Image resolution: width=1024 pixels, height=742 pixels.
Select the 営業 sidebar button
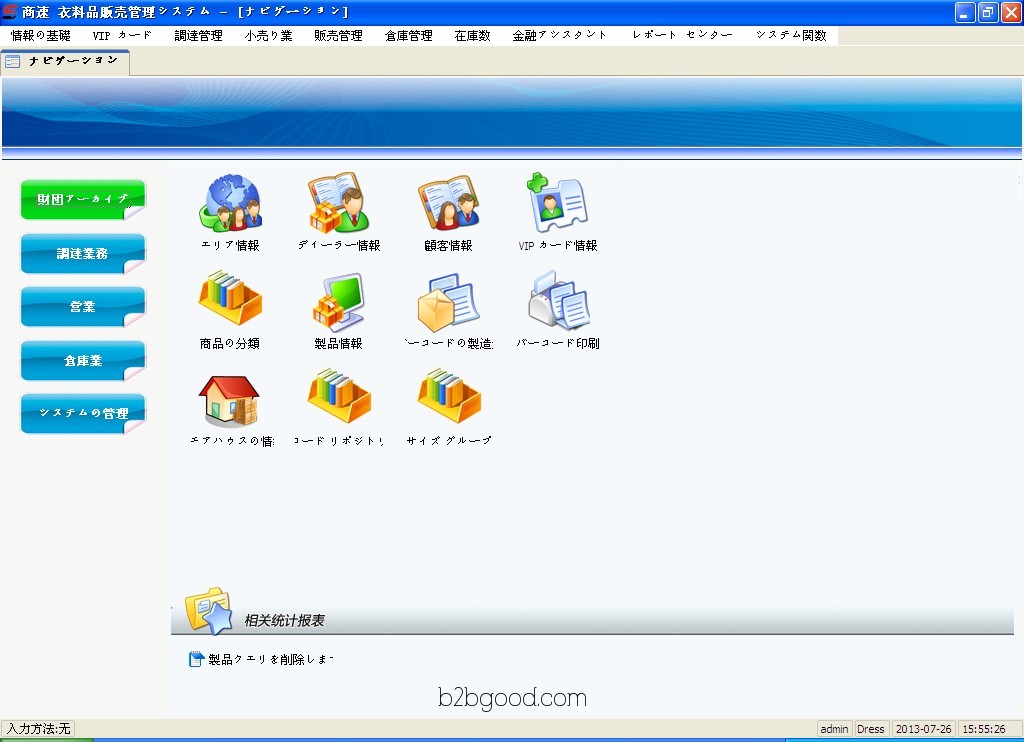82,307
